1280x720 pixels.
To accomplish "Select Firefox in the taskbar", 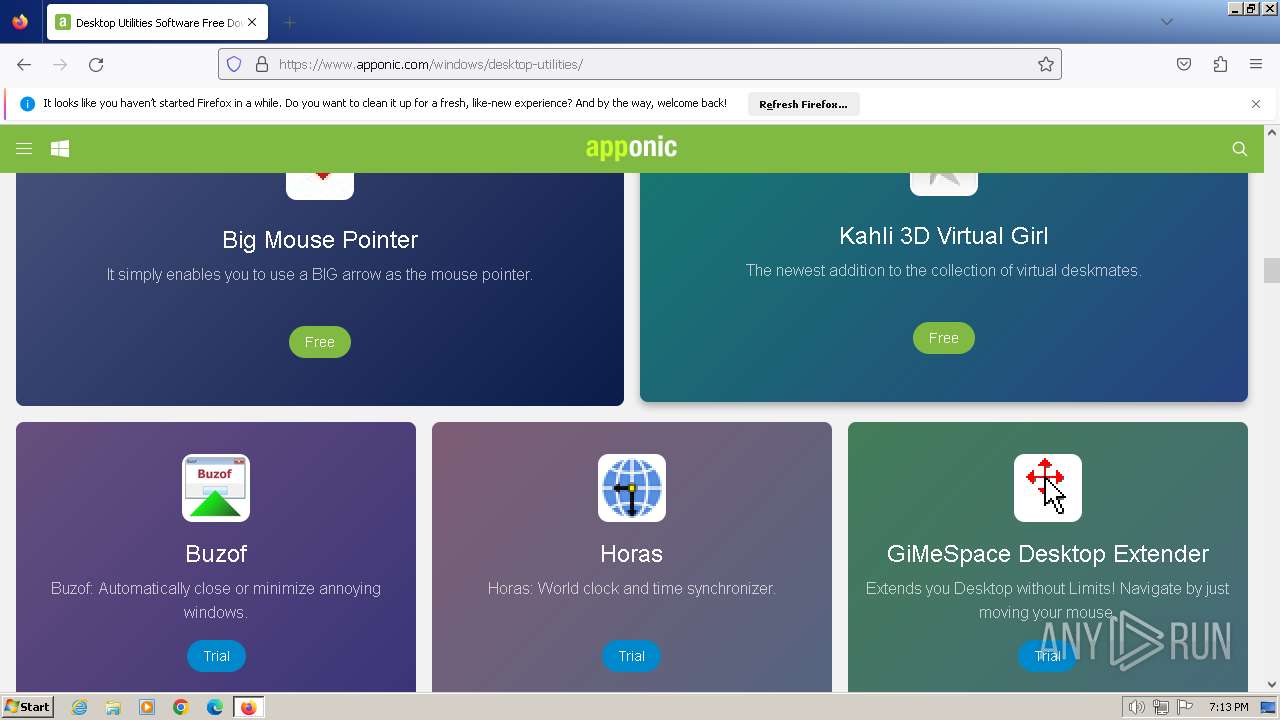I will tap(248, 707).
